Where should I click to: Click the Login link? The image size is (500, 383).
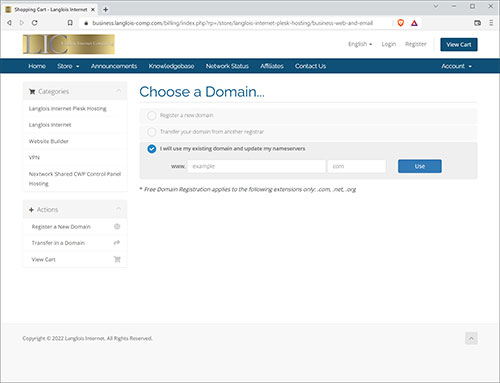coord(389,44)
